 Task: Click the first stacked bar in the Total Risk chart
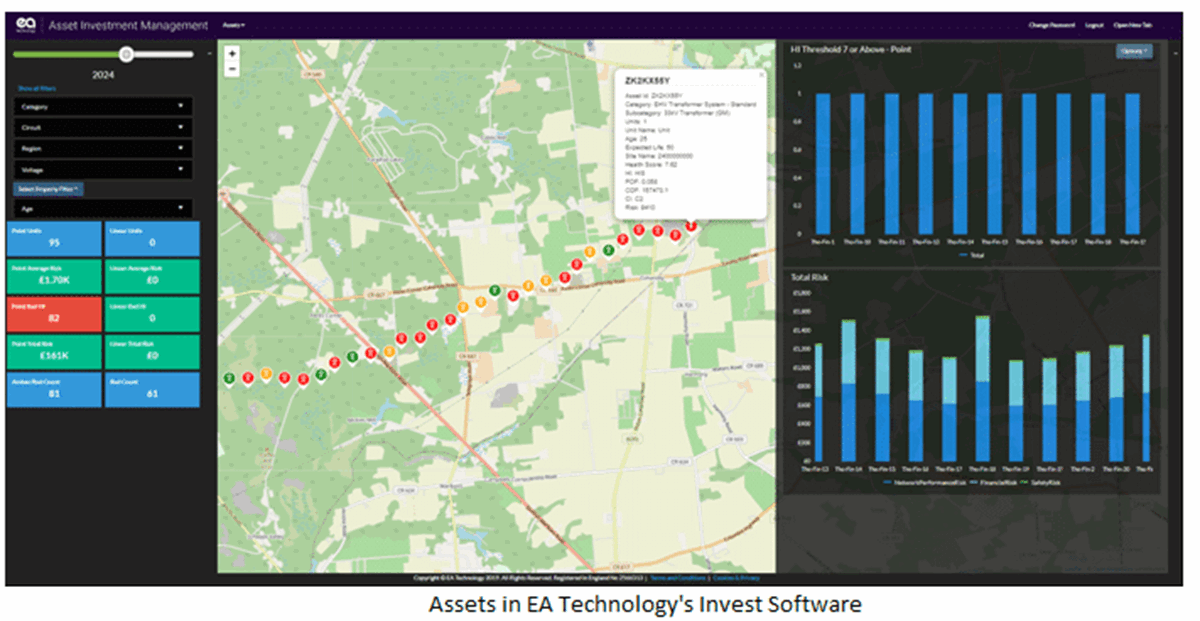point(818,404)
